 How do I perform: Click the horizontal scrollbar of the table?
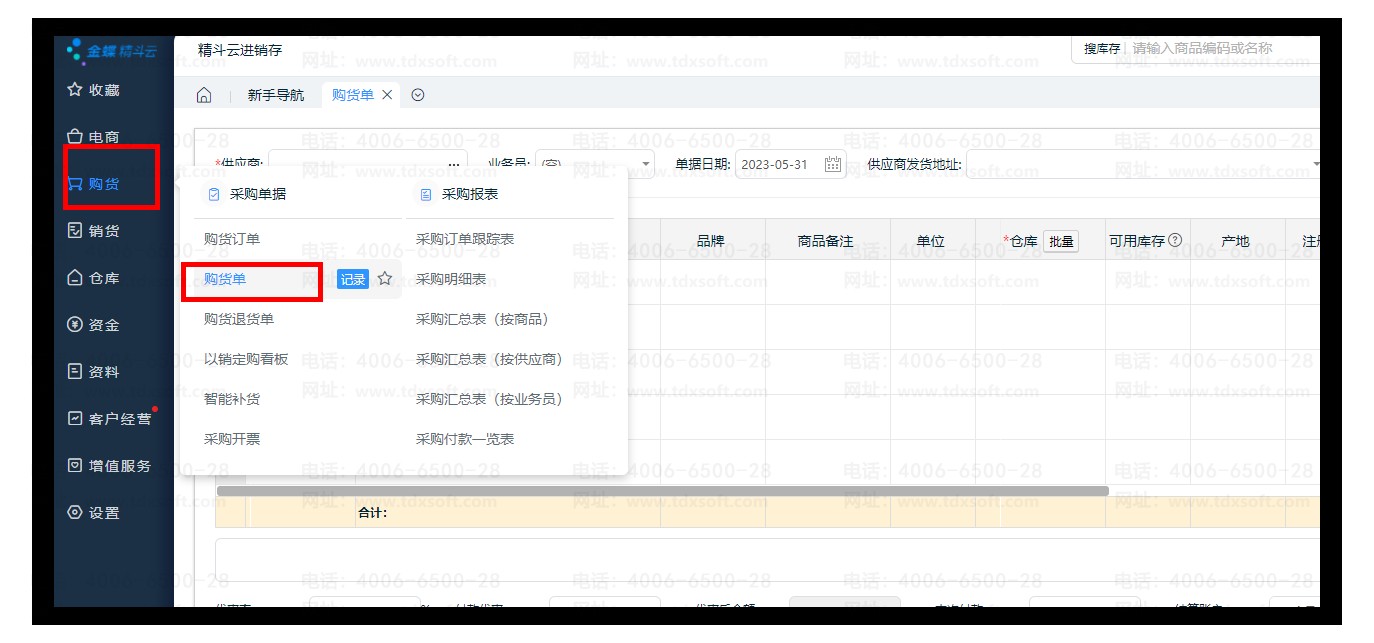pyautogui.click(x=663, y=491)
